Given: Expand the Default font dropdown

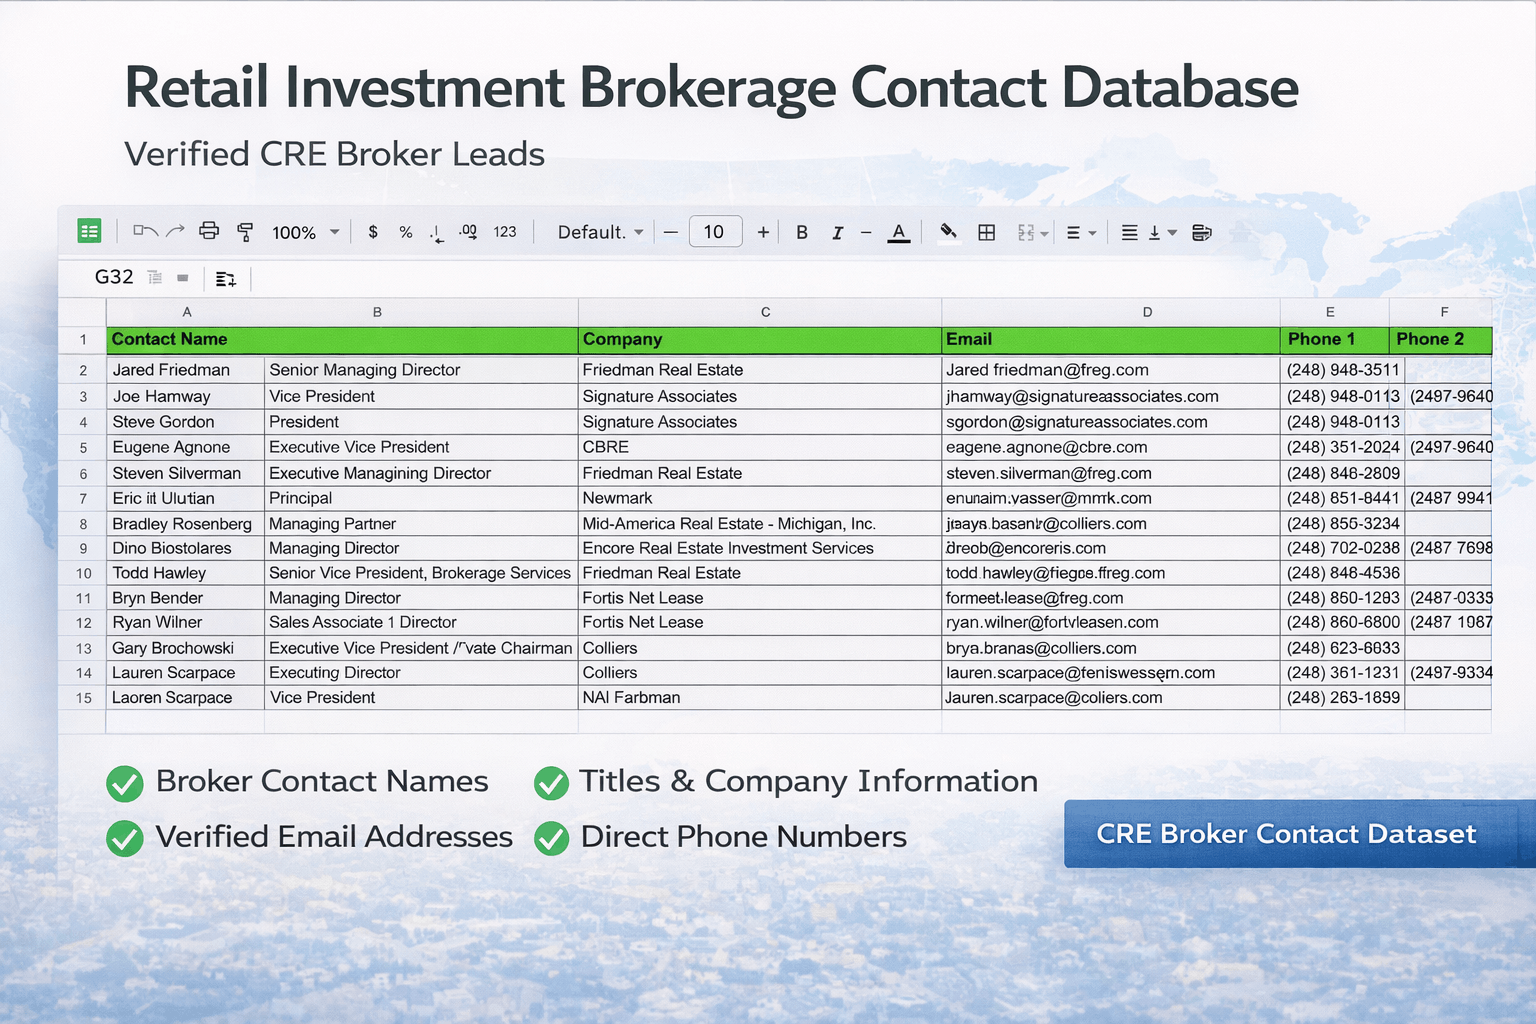Looking at the screenshot, I should 600,232.
